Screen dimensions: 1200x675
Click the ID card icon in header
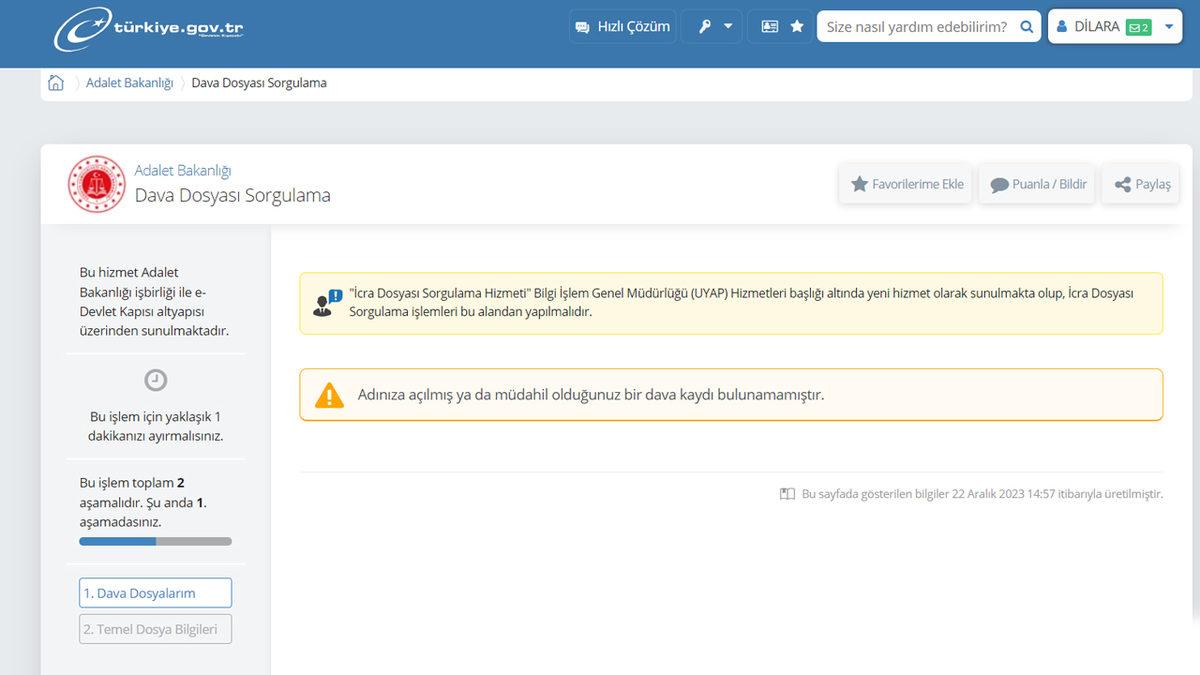click(769, 27)
